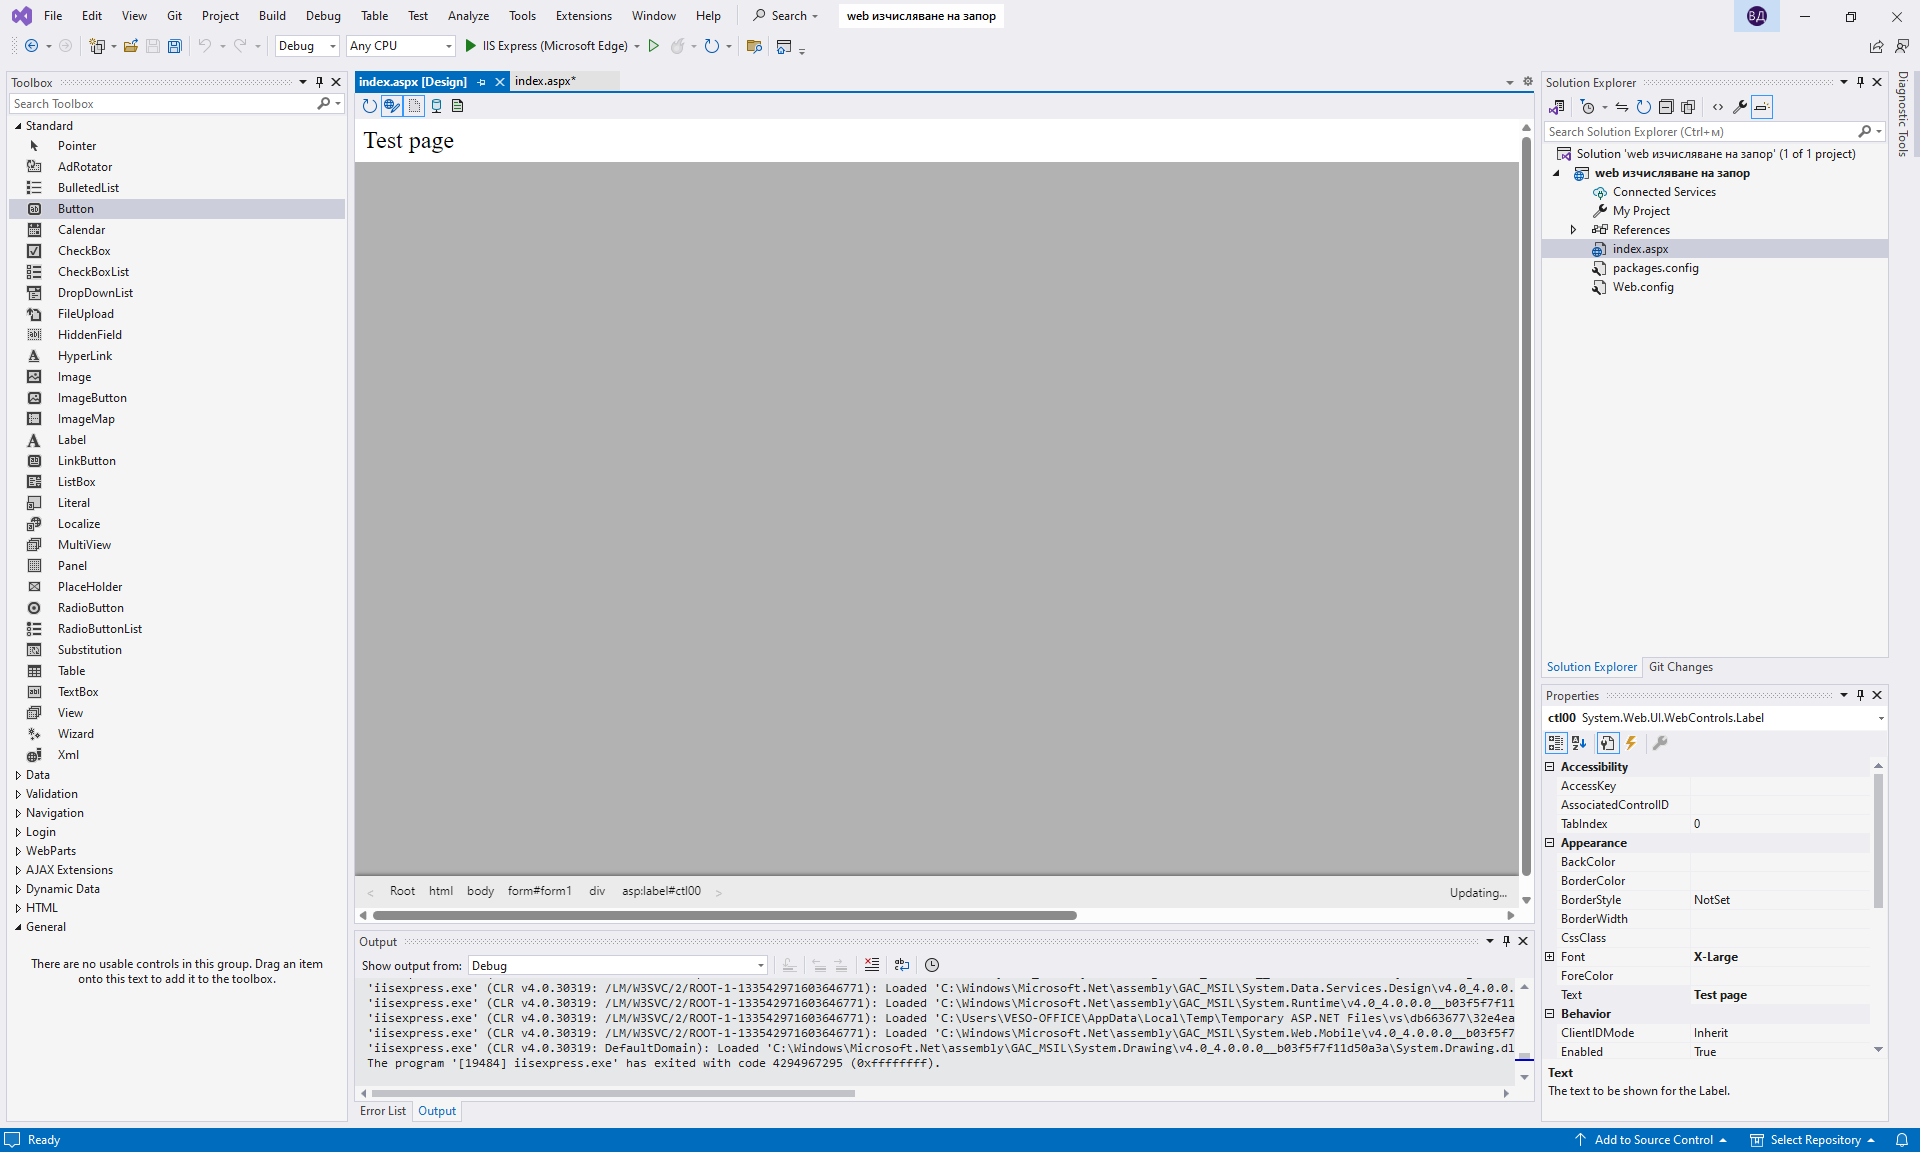Switch to the Error List tab
The height and width of the screenshot is (1152, 1920).
pyautogui.click(x=383, y=1111)
